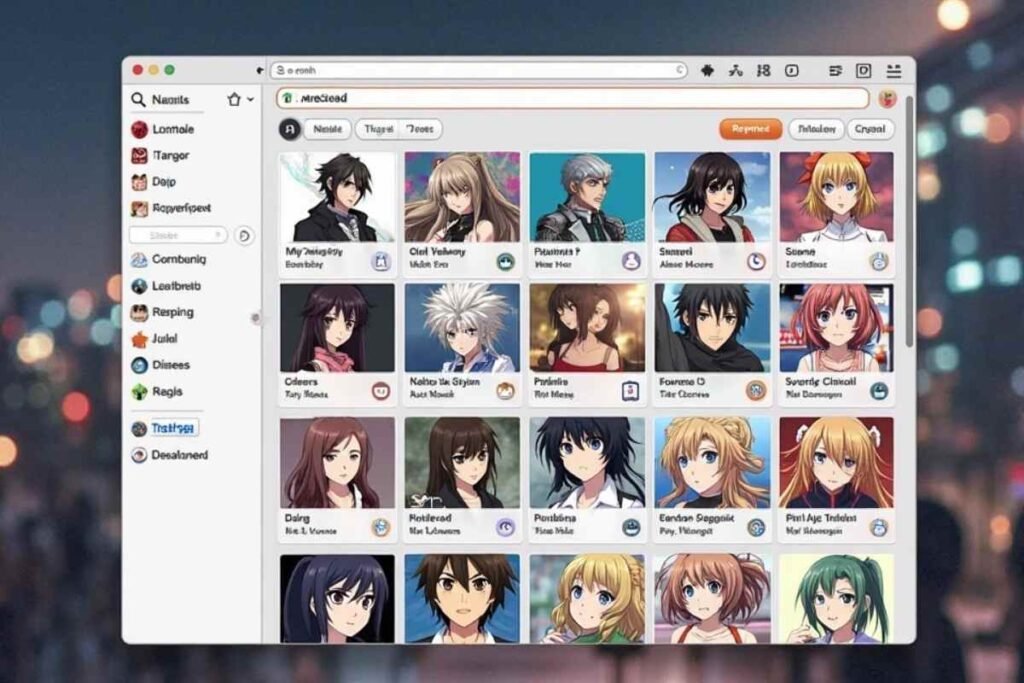The width and height of the screenshot is (1024, 683).
Task: Select the Nooiie filter pill
Action: [327, 129]
